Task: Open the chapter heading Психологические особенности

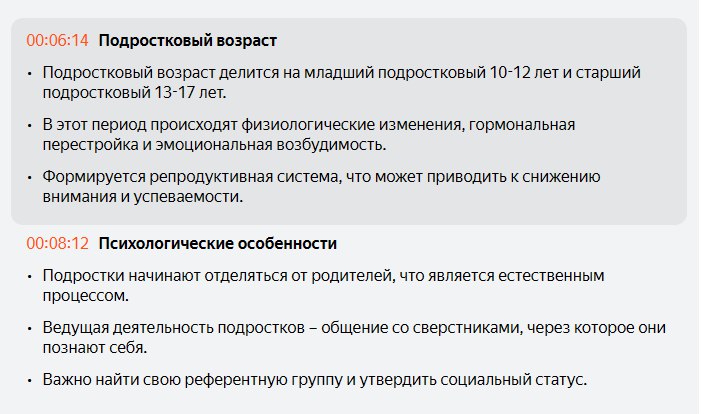Action: tap(218, 244)
